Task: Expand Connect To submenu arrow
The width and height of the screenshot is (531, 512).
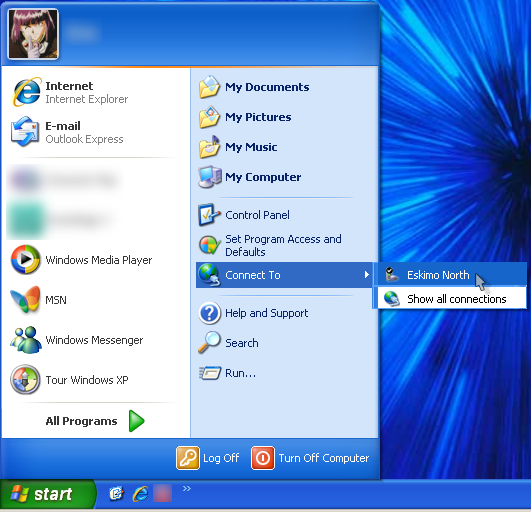Action: (366, 275)
